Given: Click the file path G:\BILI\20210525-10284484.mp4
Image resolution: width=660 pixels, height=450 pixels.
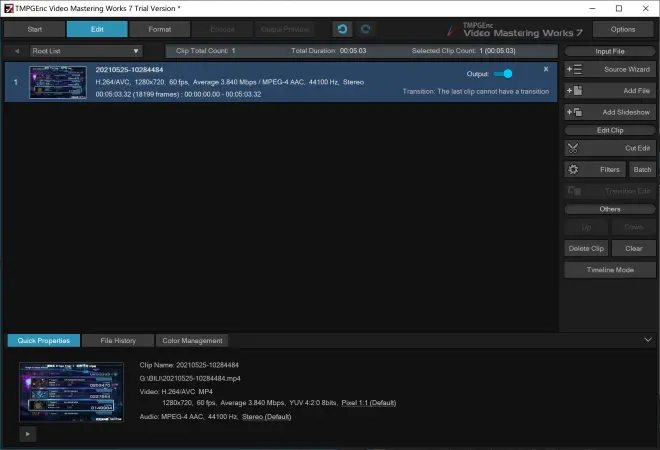Looking at the screenshot, I should tap(190, 378).
